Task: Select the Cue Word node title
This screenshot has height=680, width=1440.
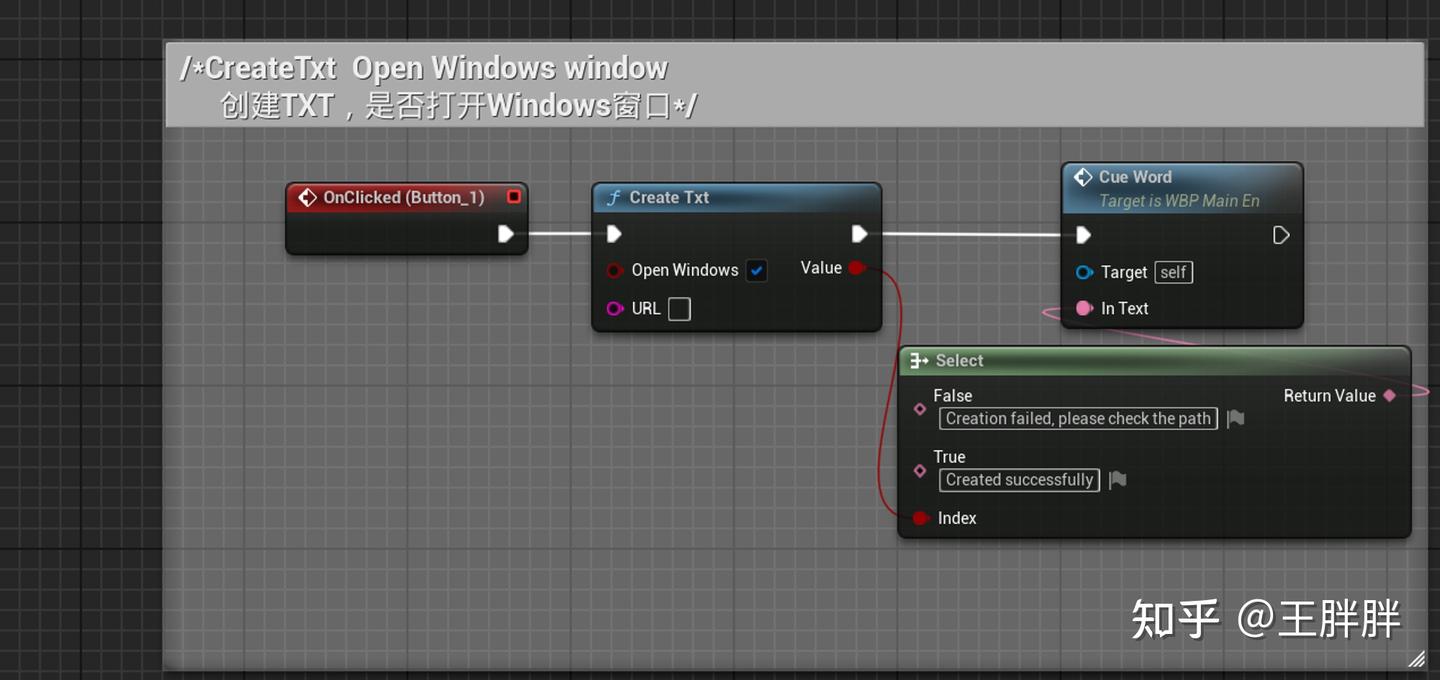Action: click(1135, 177)
